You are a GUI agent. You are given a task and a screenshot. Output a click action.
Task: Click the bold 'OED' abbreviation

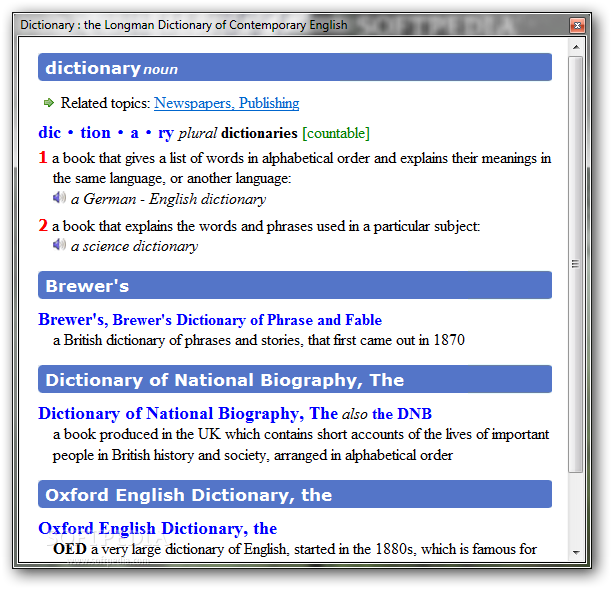(x=70, y=549)
